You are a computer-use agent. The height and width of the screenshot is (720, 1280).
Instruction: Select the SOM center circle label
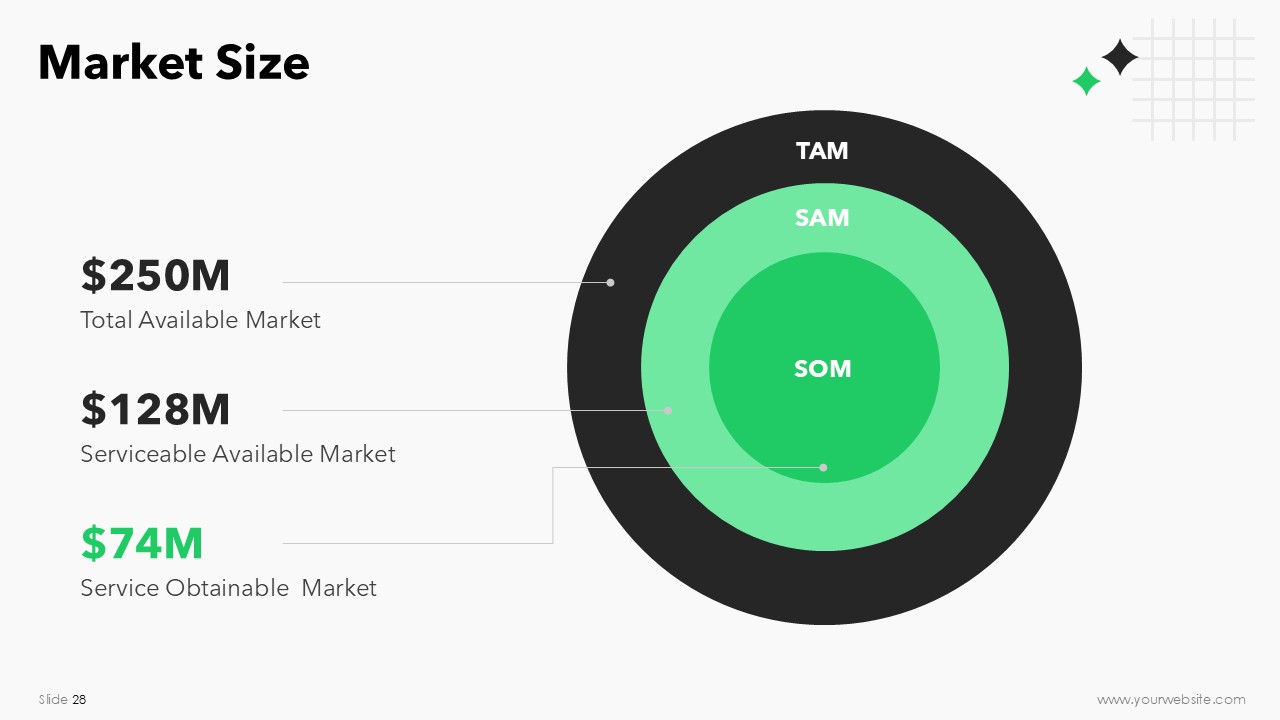click(823, 369)
